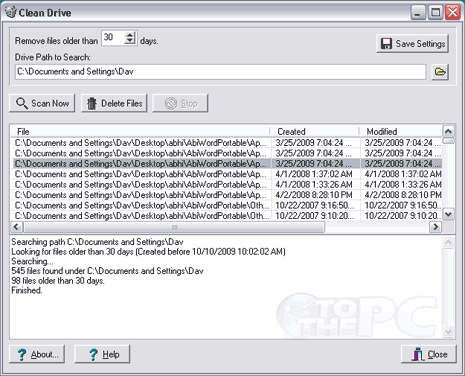Click the log panel scroll up arrow
The image size is (465, 376).
[448, 242]
